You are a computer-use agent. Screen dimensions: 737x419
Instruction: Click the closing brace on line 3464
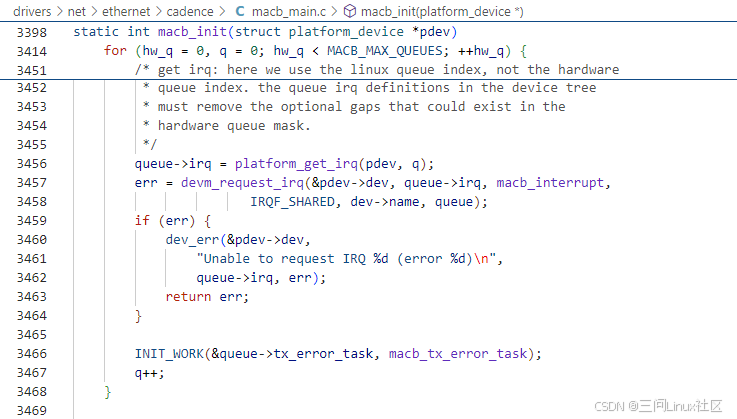coord(138,316)
